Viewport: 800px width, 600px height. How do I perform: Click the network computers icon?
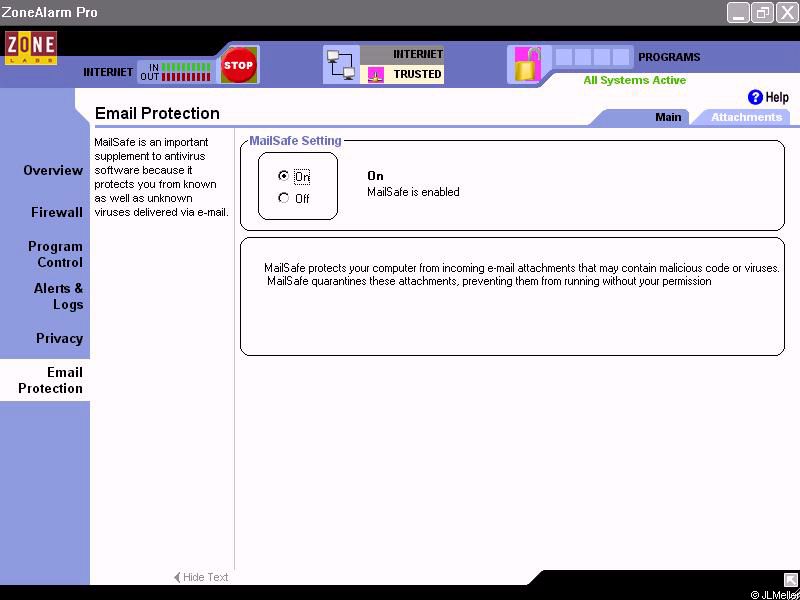pos(341,65)
